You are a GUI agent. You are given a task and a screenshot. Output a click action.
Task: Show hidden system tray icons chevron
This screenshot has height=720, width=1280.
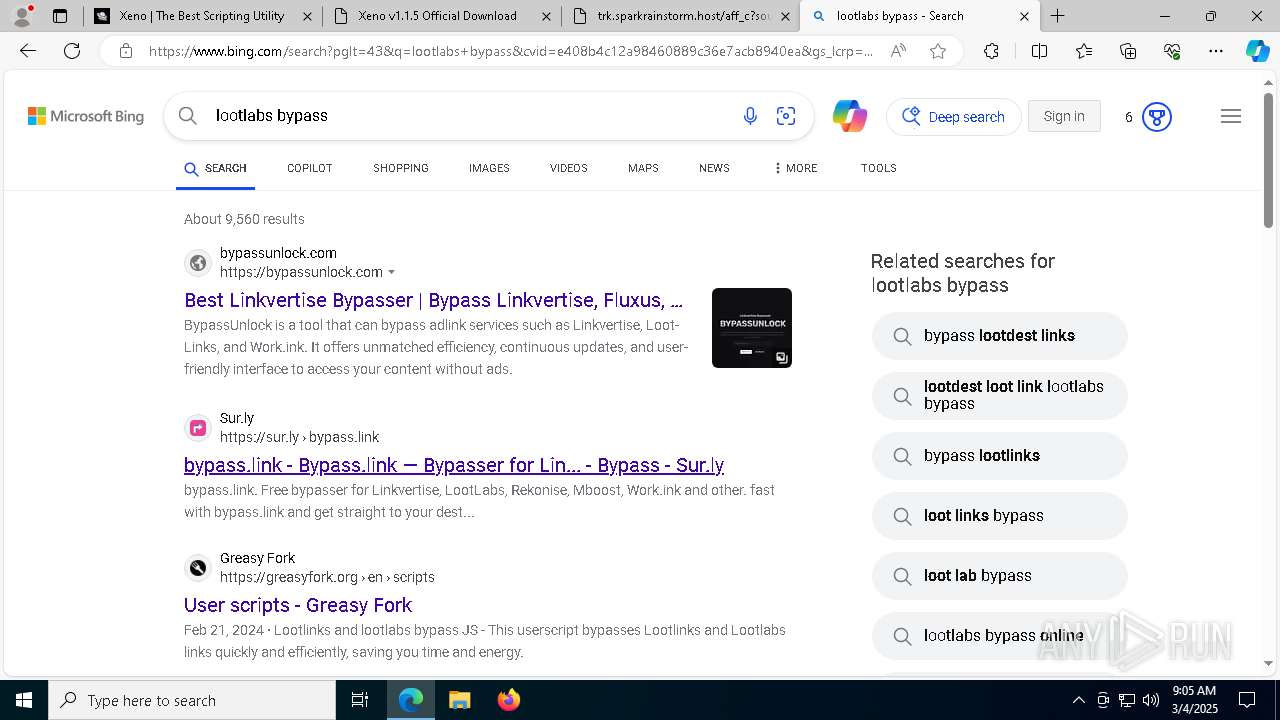[x=1078, y=700]
